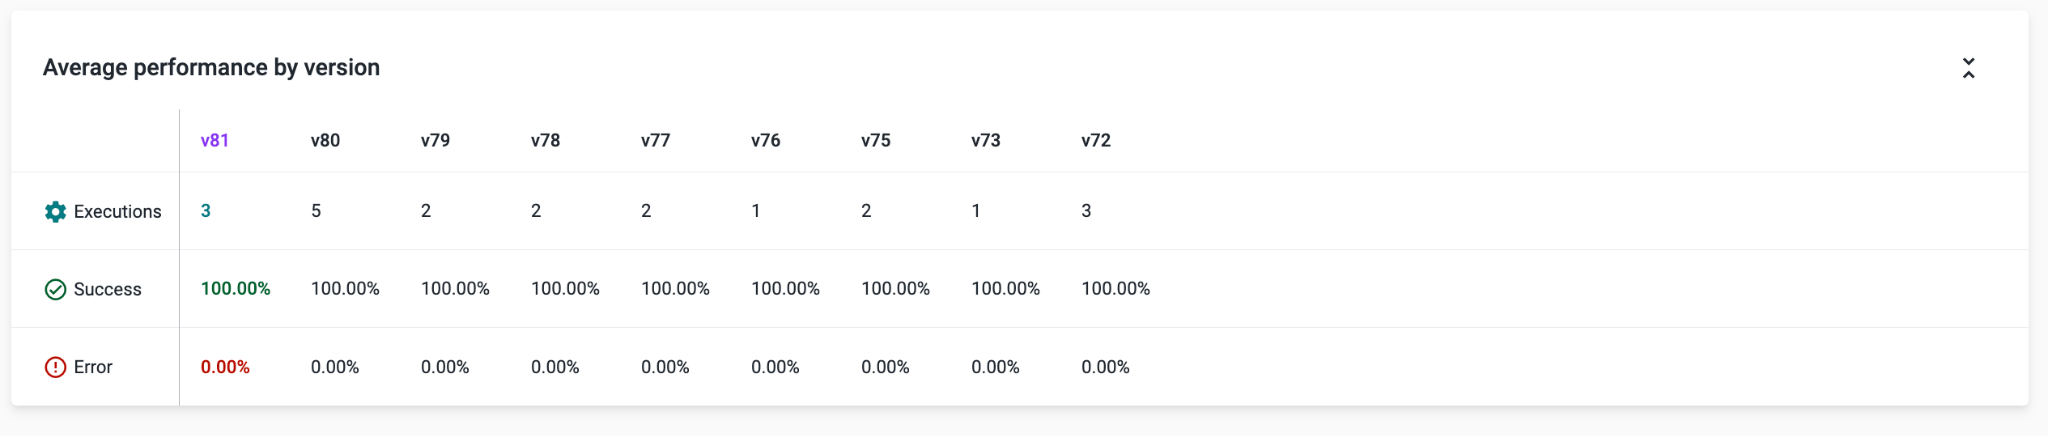Choose the v77 column header
The image size is (2048, 436).
coord(655,141)
